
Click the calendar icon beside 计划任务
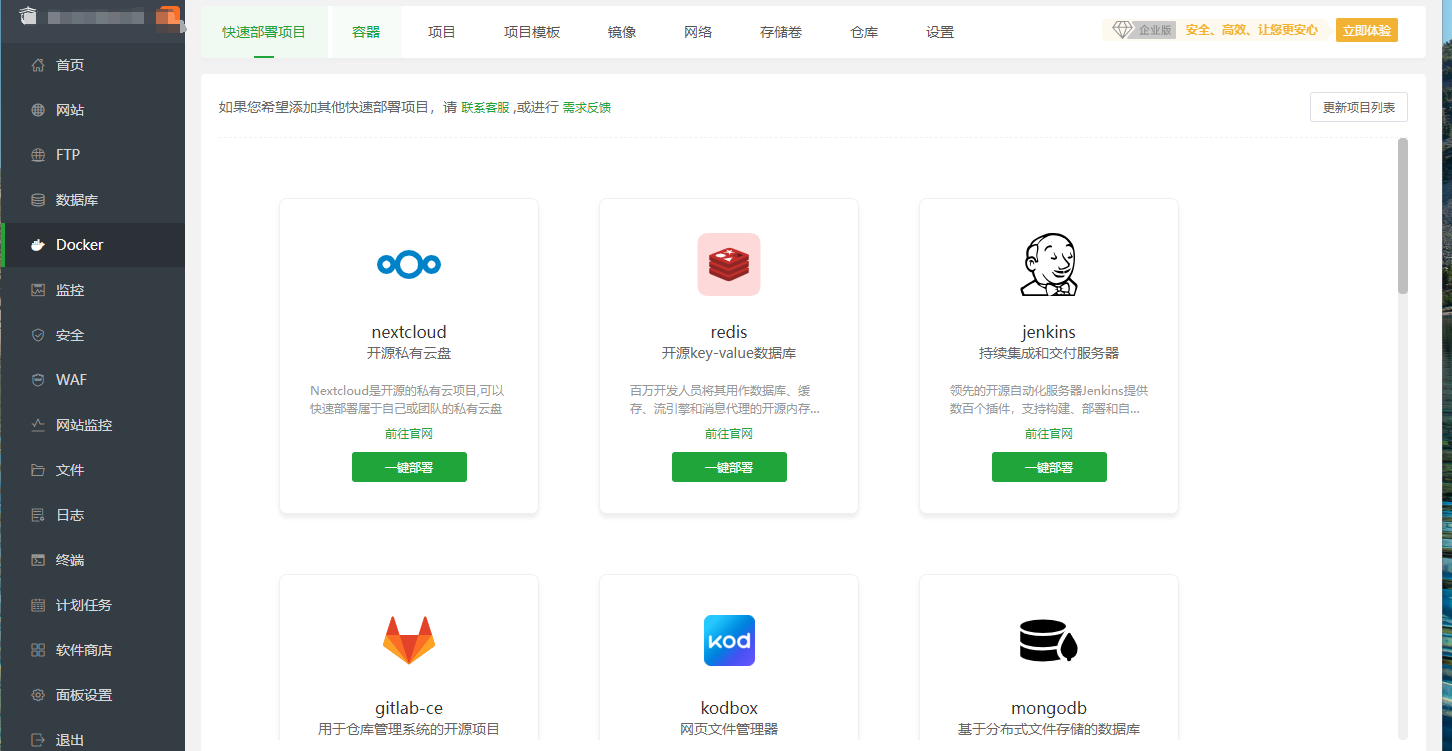coord(38,605)
